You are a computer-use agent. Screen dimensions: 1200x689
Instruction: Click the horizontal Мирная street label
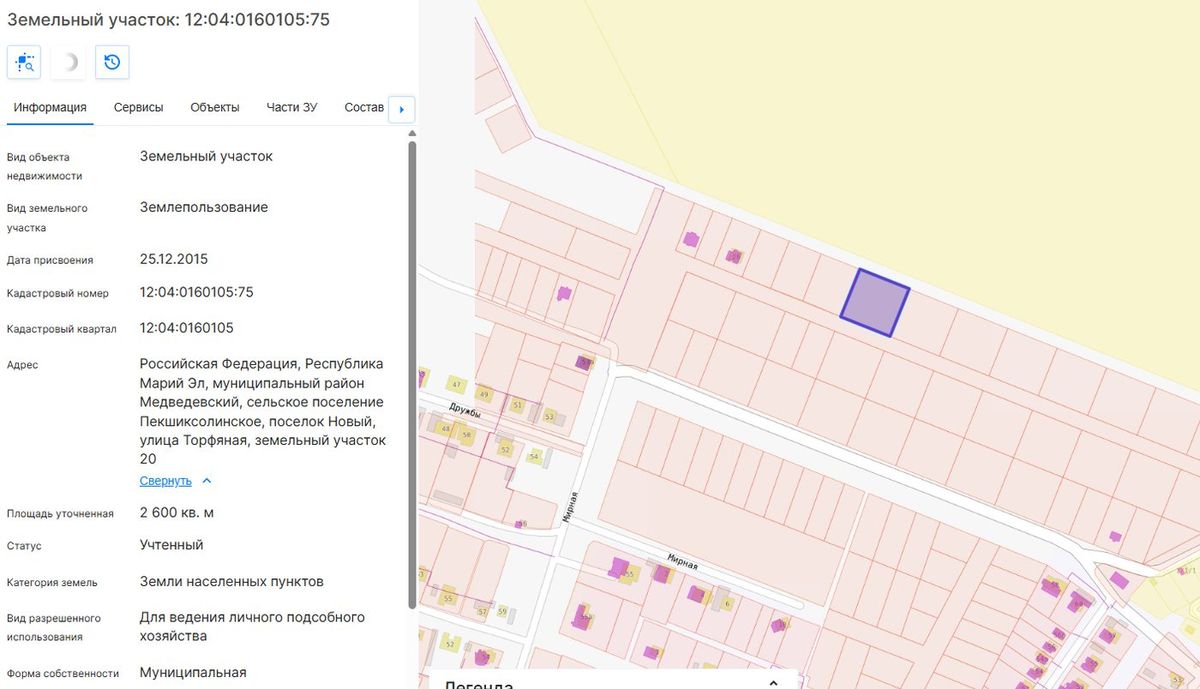(683, 564)
